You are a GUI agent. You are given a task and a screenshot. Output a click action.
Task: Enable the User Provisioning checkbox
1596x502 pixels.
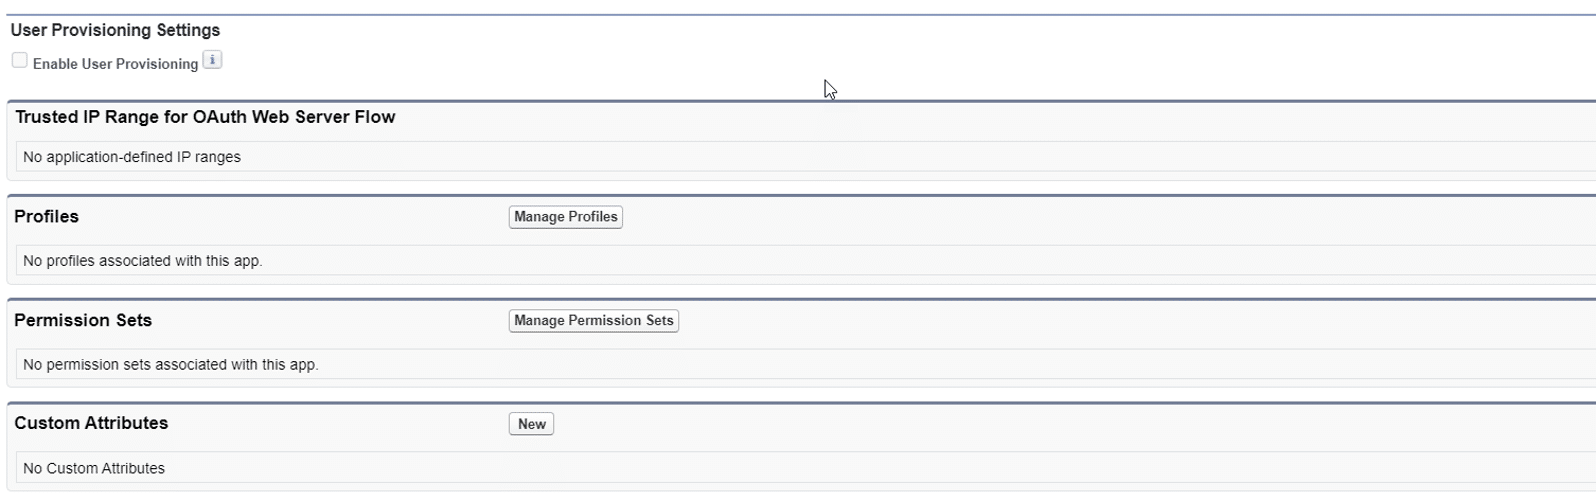click(x=19, y=60)
